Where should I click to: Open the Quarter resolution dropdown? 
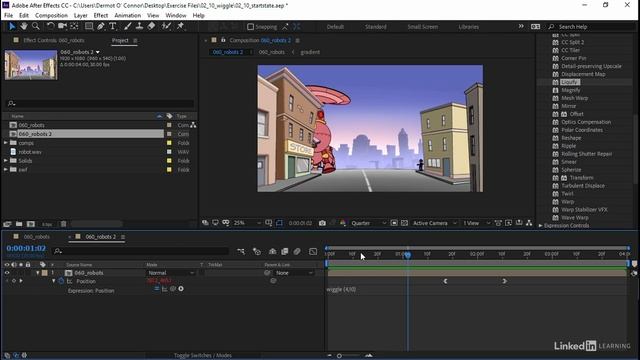click(x=369, y=223)
